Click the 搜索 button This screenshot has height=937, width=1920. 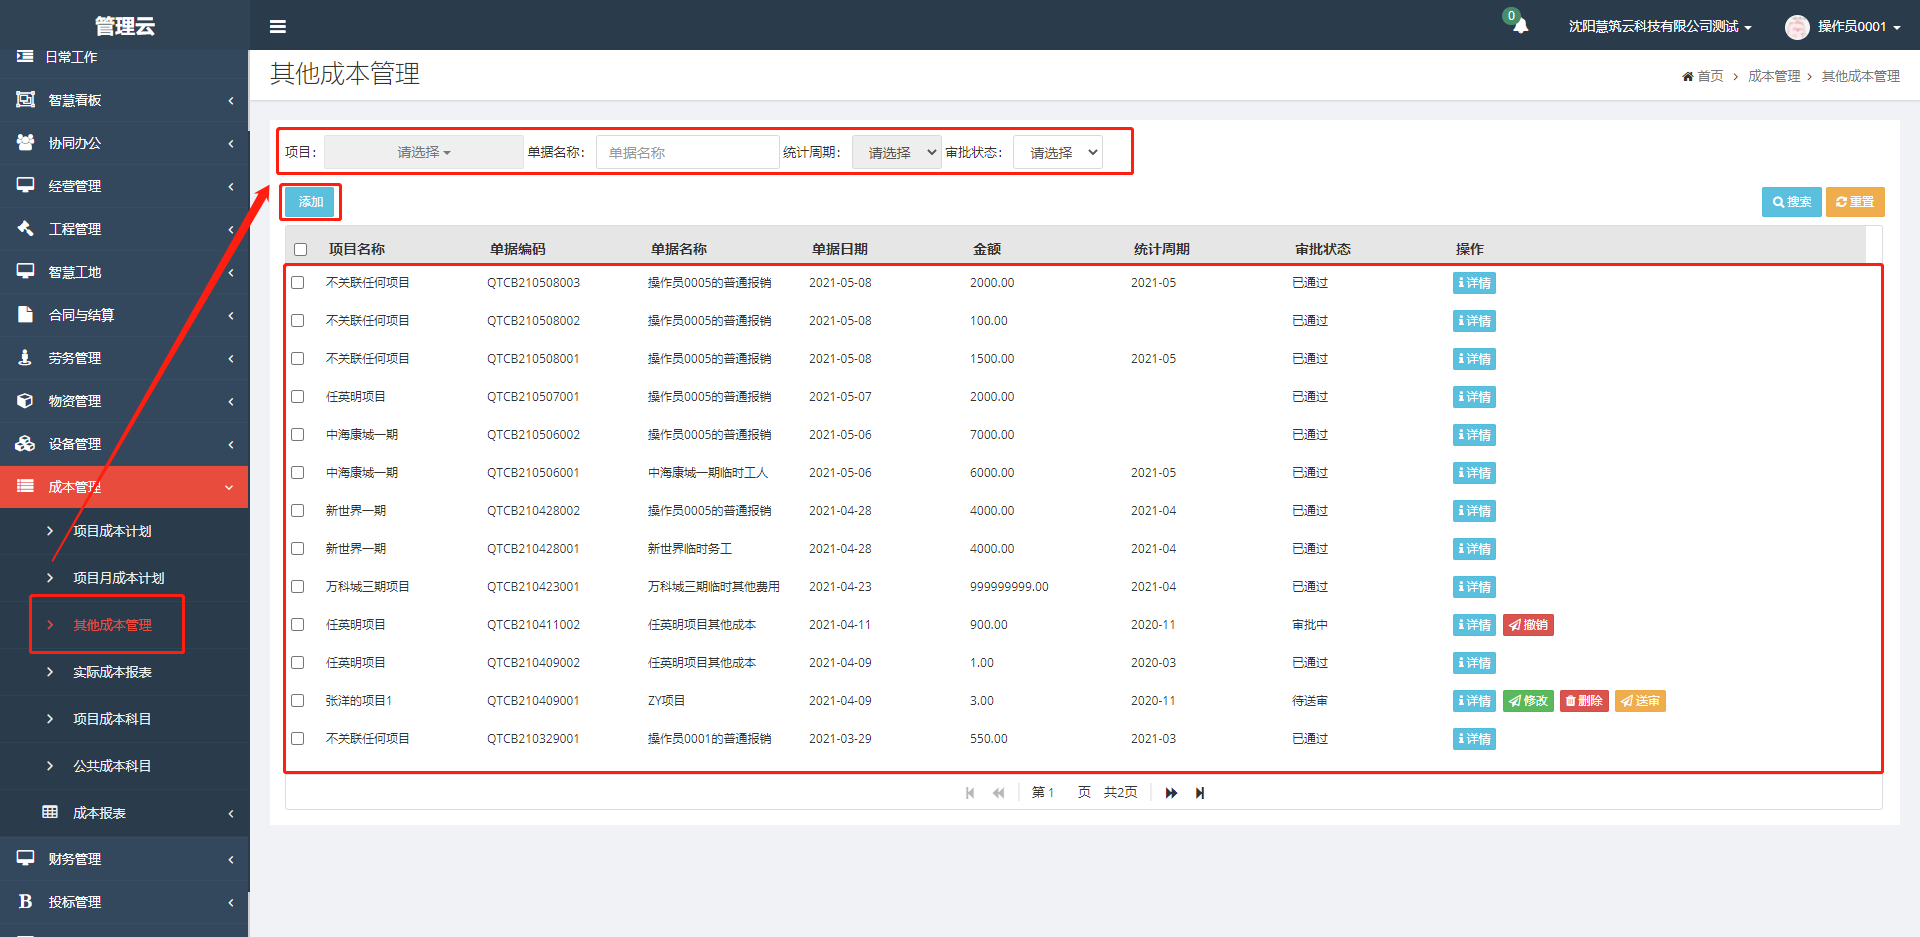pyautogui.click(x=1791, y=202)
